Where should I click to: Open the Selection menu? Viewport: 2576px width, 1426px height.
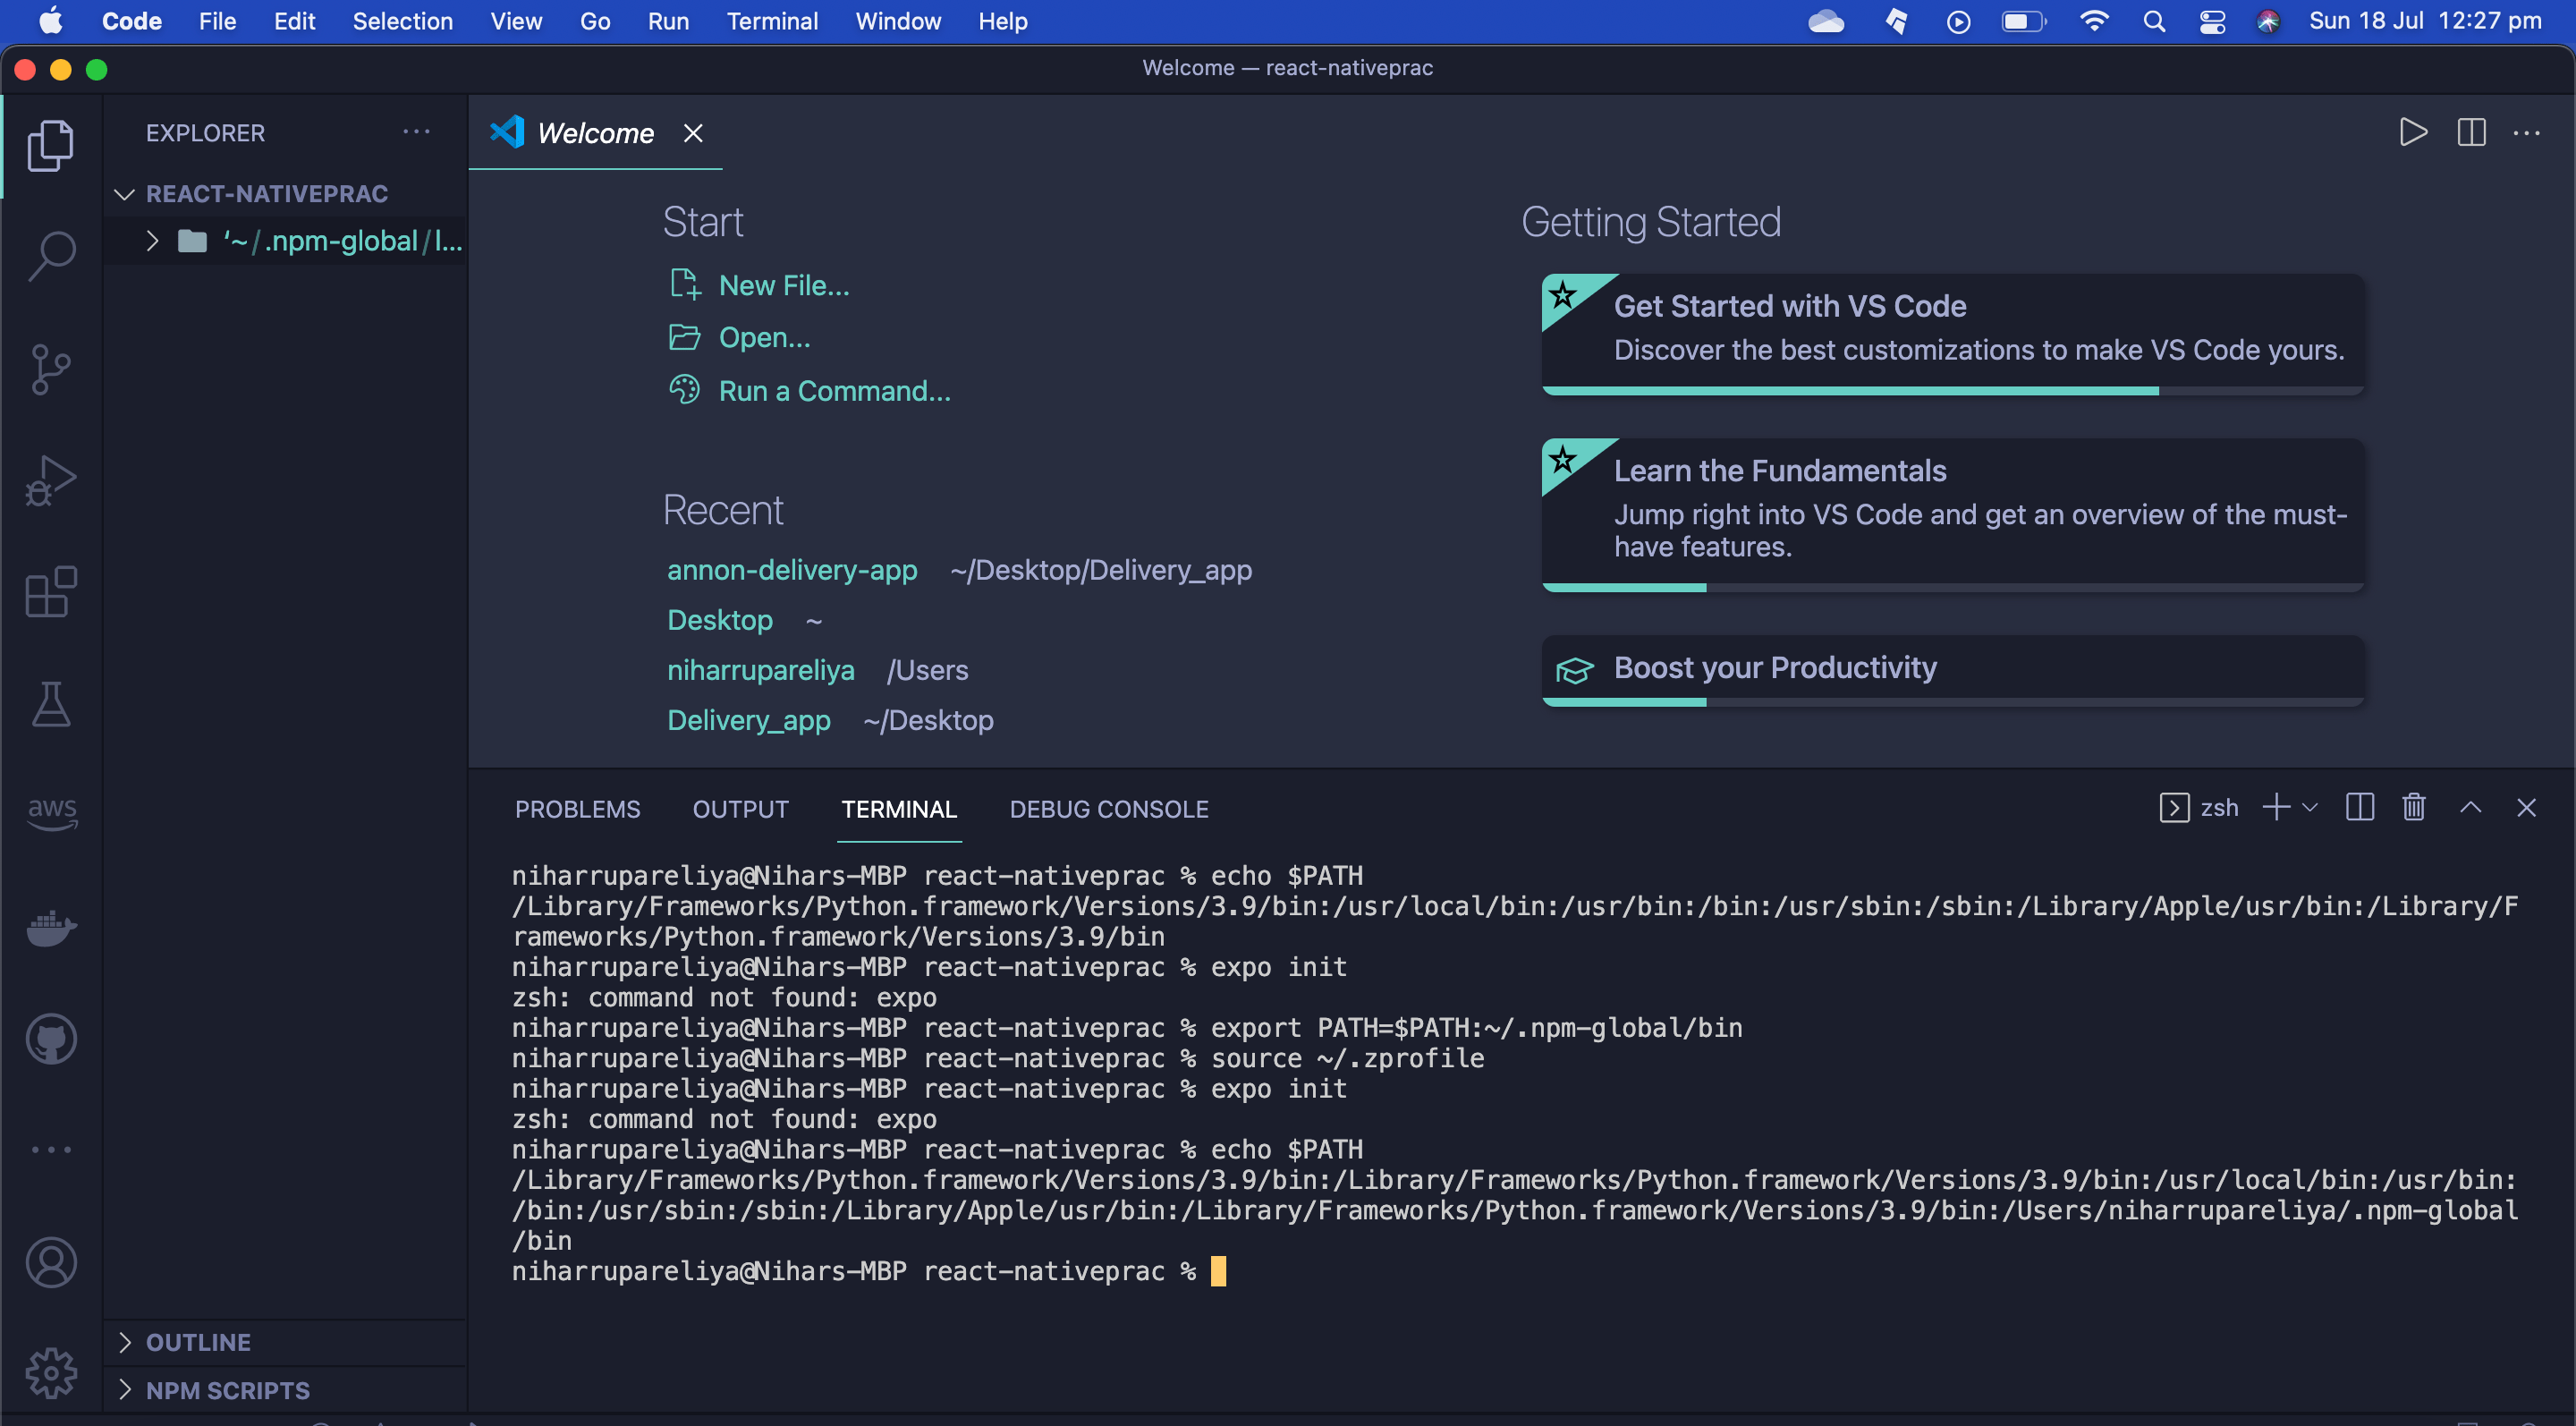402,21
